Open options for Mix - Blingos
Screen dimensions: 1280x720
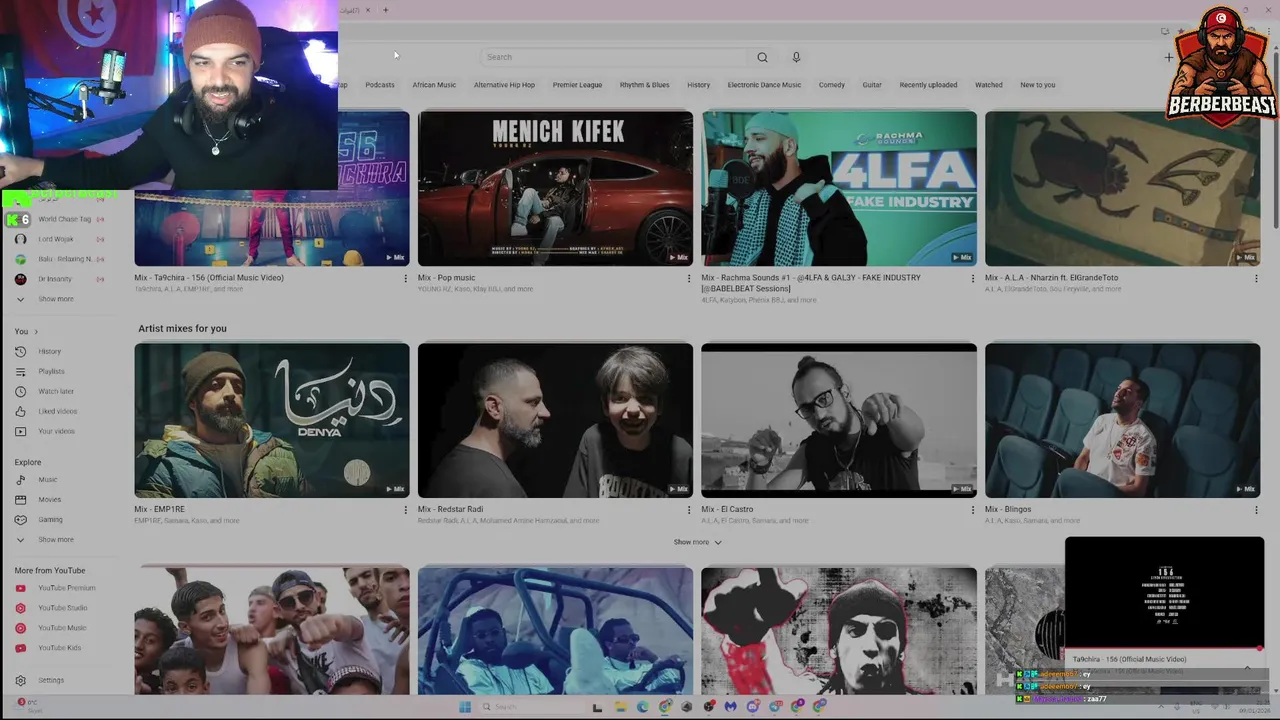1256,510
